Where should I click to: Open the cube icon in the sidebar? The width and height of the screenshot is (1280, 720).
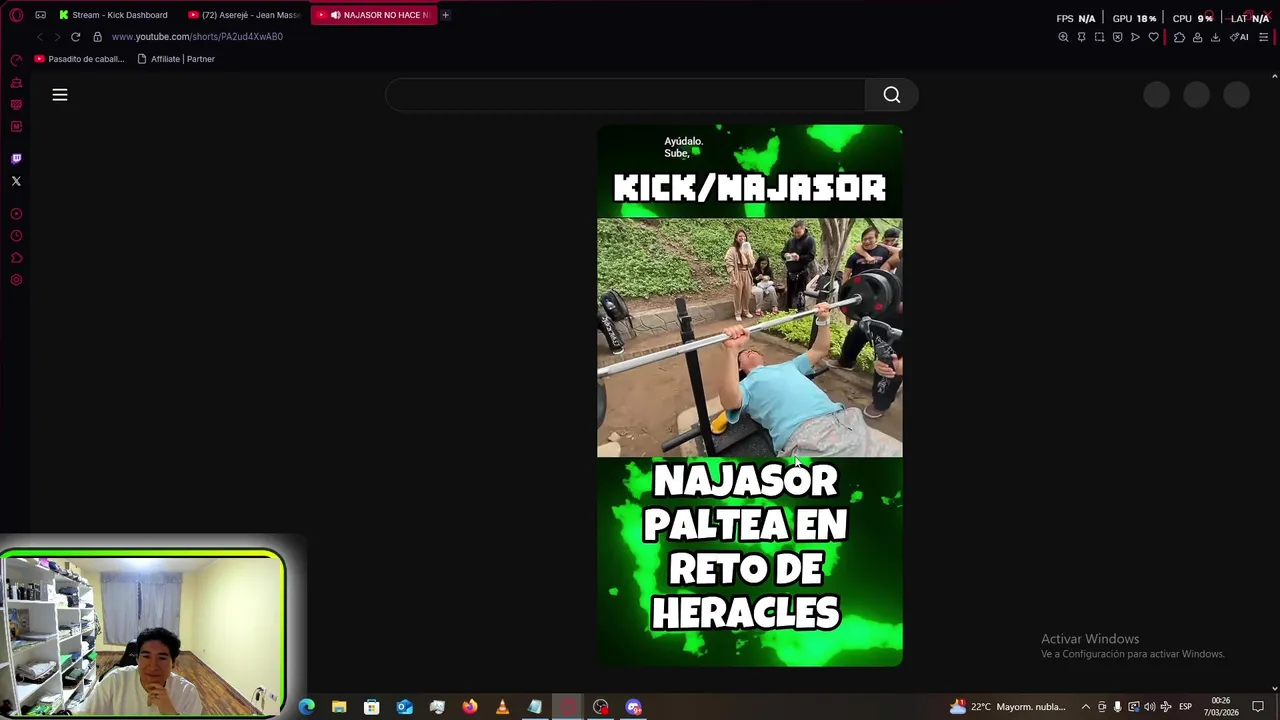(x=16, y=258)
